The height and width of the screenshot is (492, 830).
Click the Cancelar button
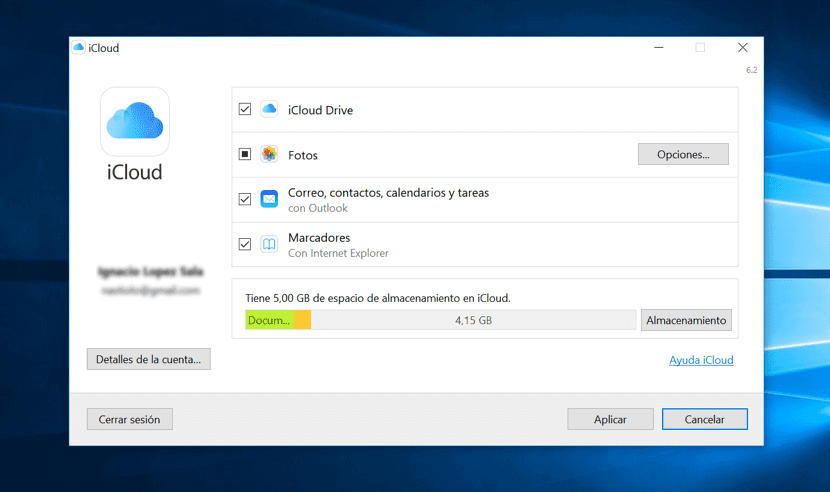pos(705,419)
